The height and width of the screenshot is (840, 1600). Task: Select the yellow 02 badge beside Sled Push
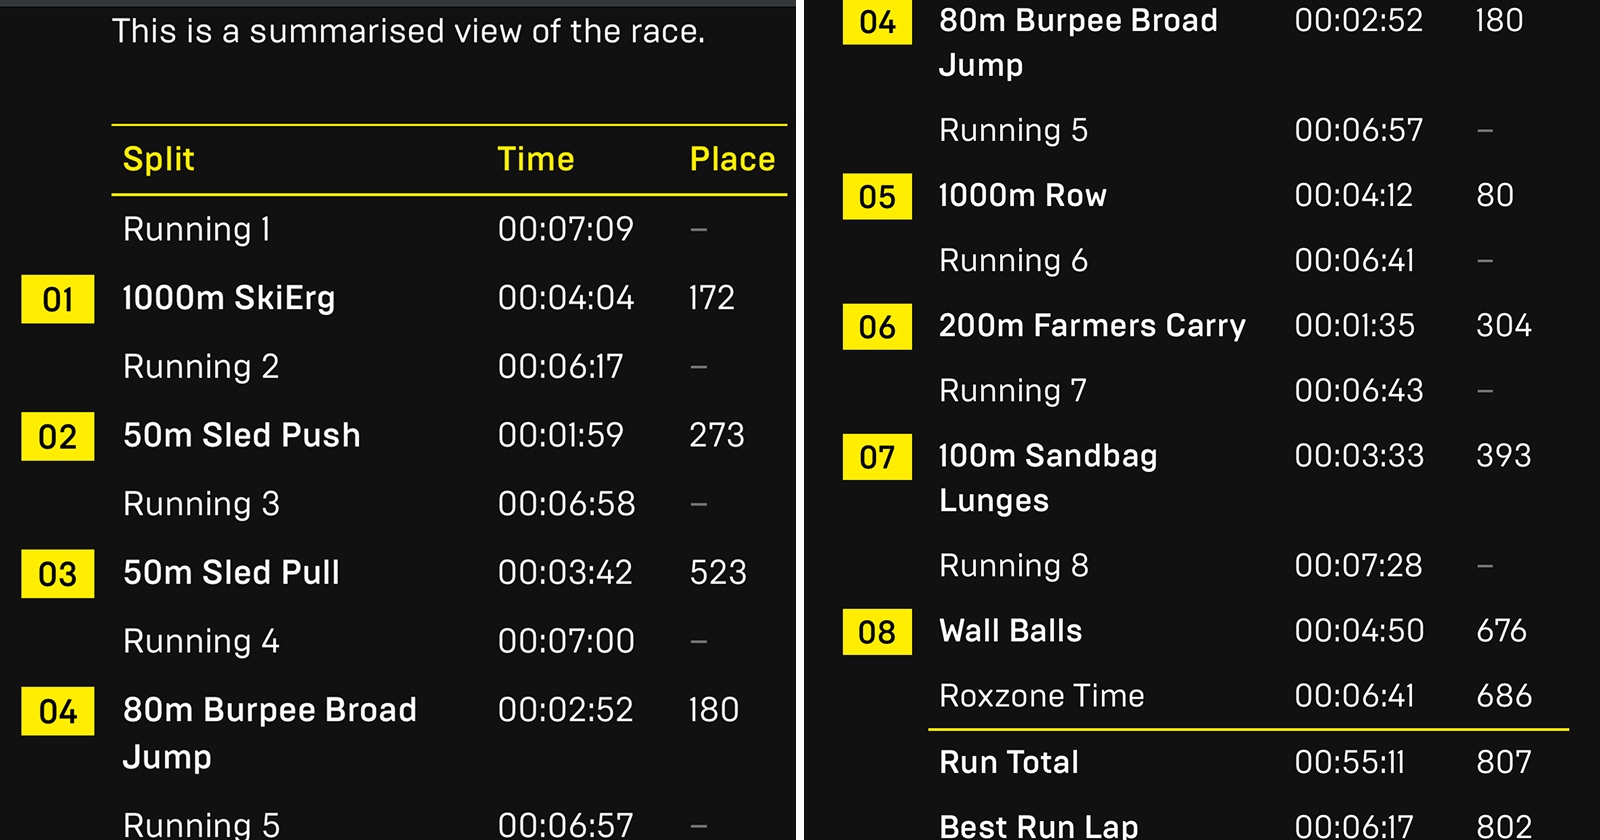point(58,436)
